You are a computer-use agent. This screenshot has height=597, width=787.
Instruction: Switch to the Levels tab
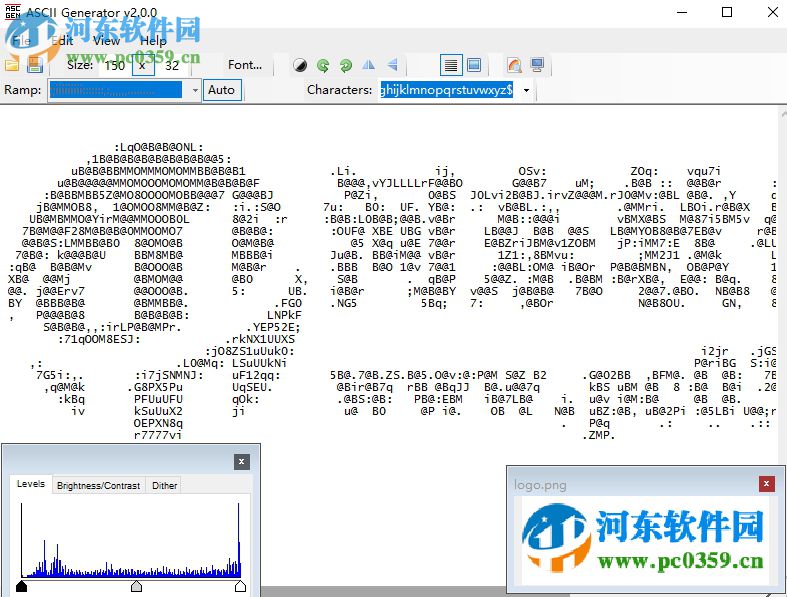(x=31, y=484)
